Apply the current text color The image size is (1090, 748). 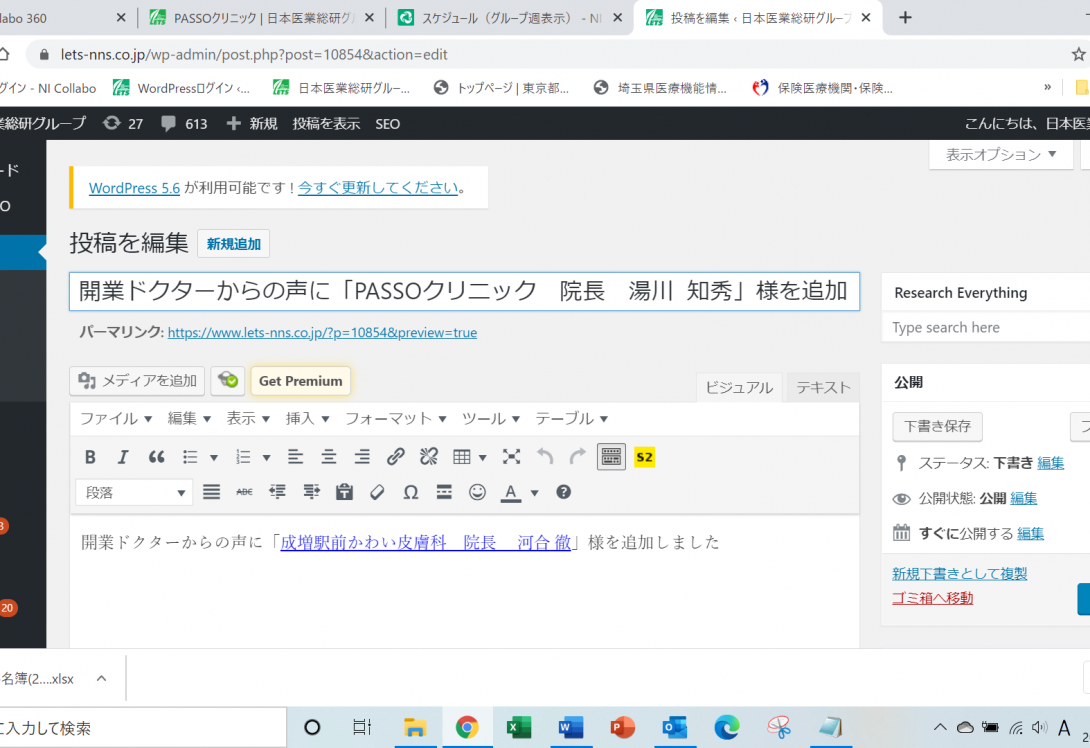511,492
